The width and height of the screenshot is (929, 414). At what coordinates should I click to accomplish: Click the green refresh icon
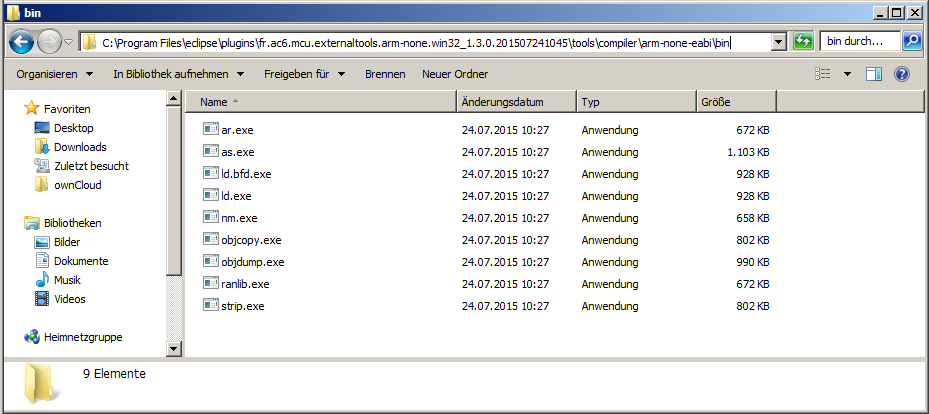(802, 41)
